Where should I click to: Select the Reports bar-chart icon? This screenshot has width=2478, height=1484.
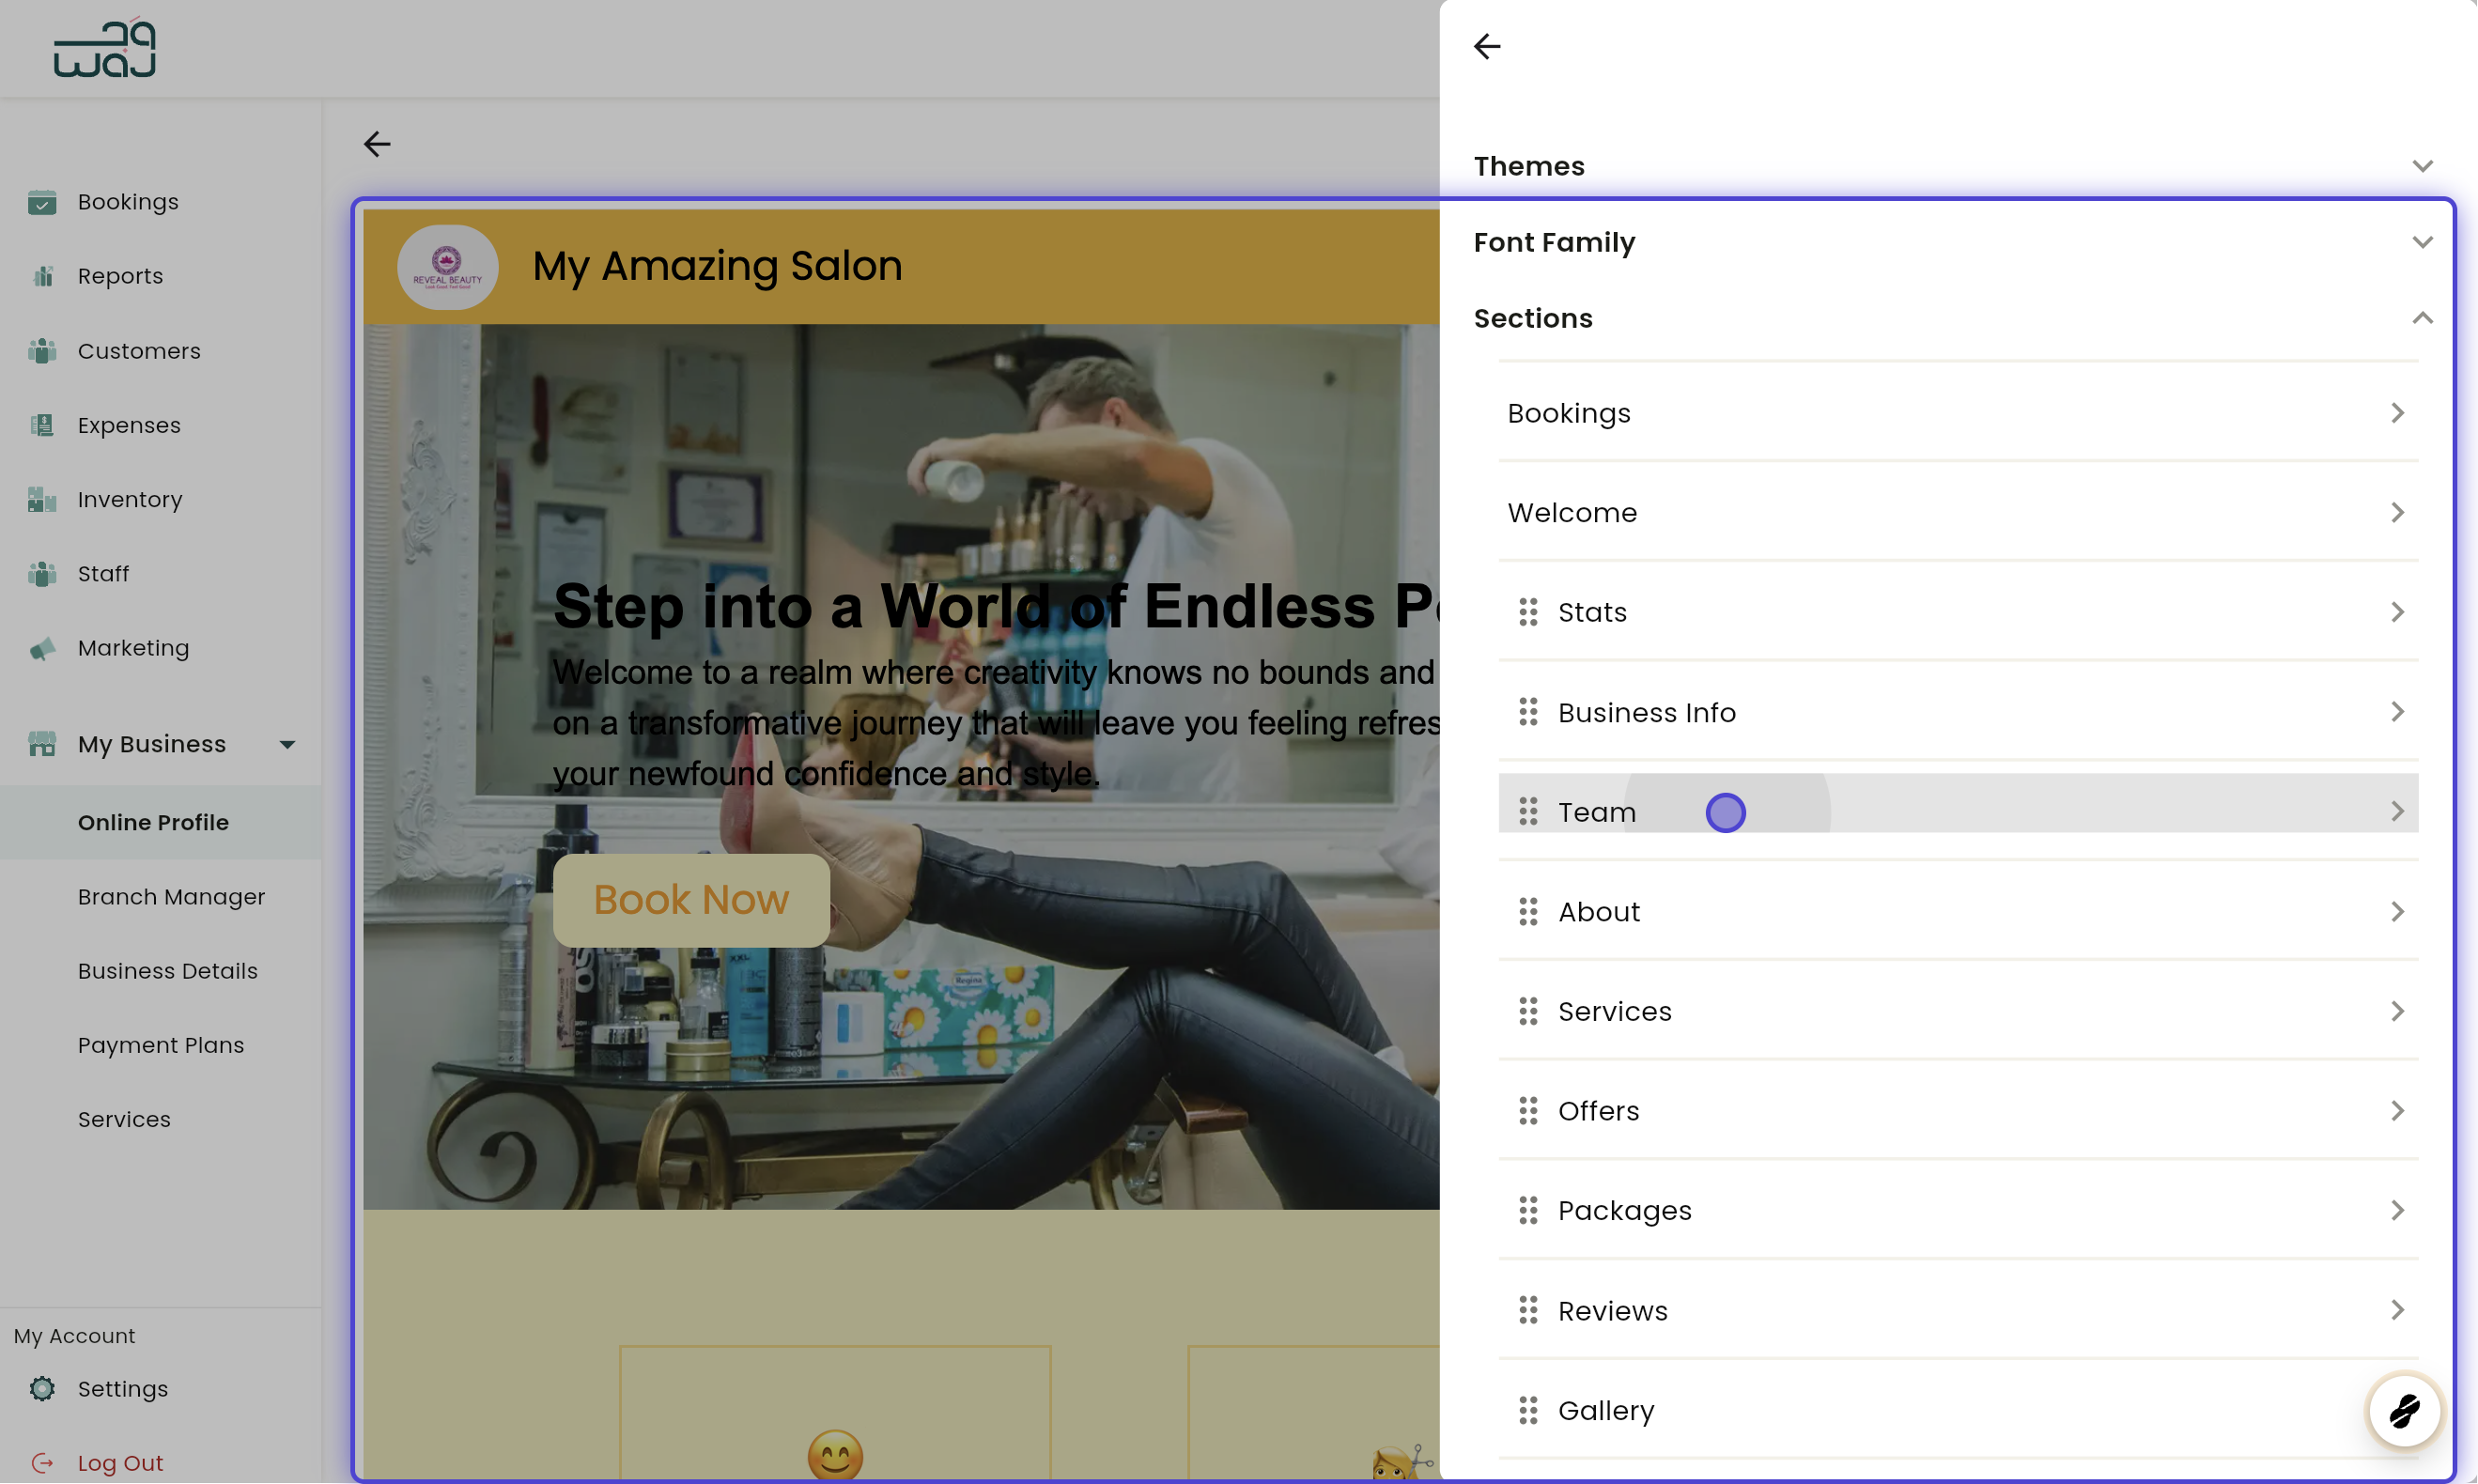(41, 276)
